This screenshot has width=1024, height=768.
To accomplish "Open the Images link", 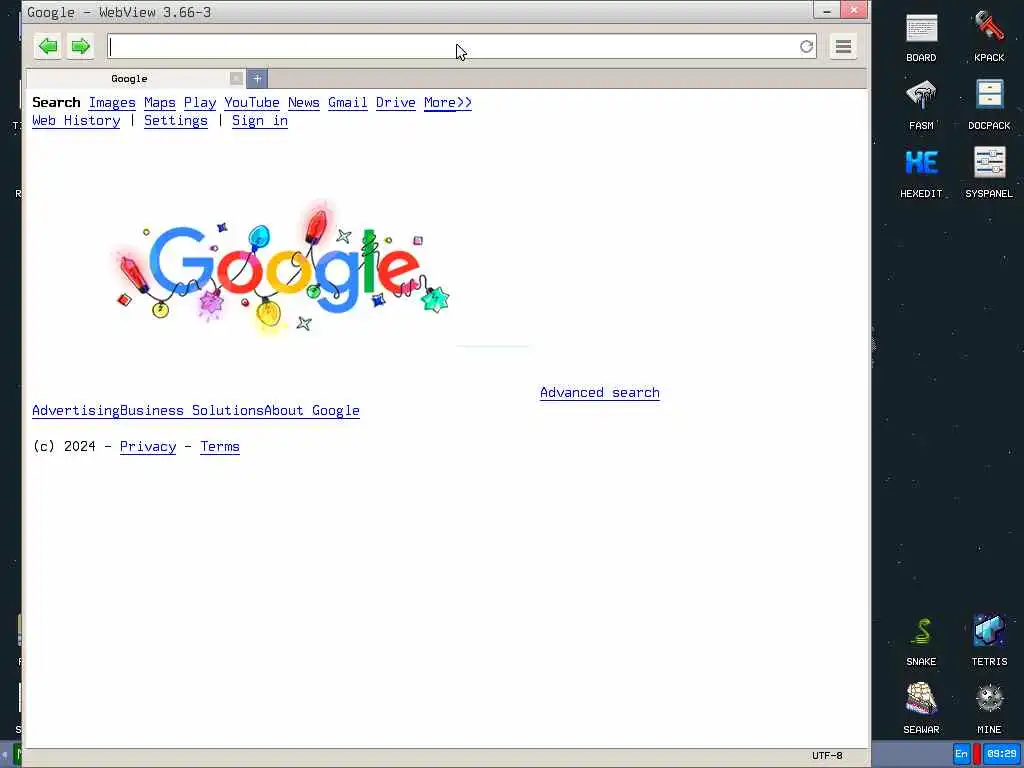I will coord(112,103).
